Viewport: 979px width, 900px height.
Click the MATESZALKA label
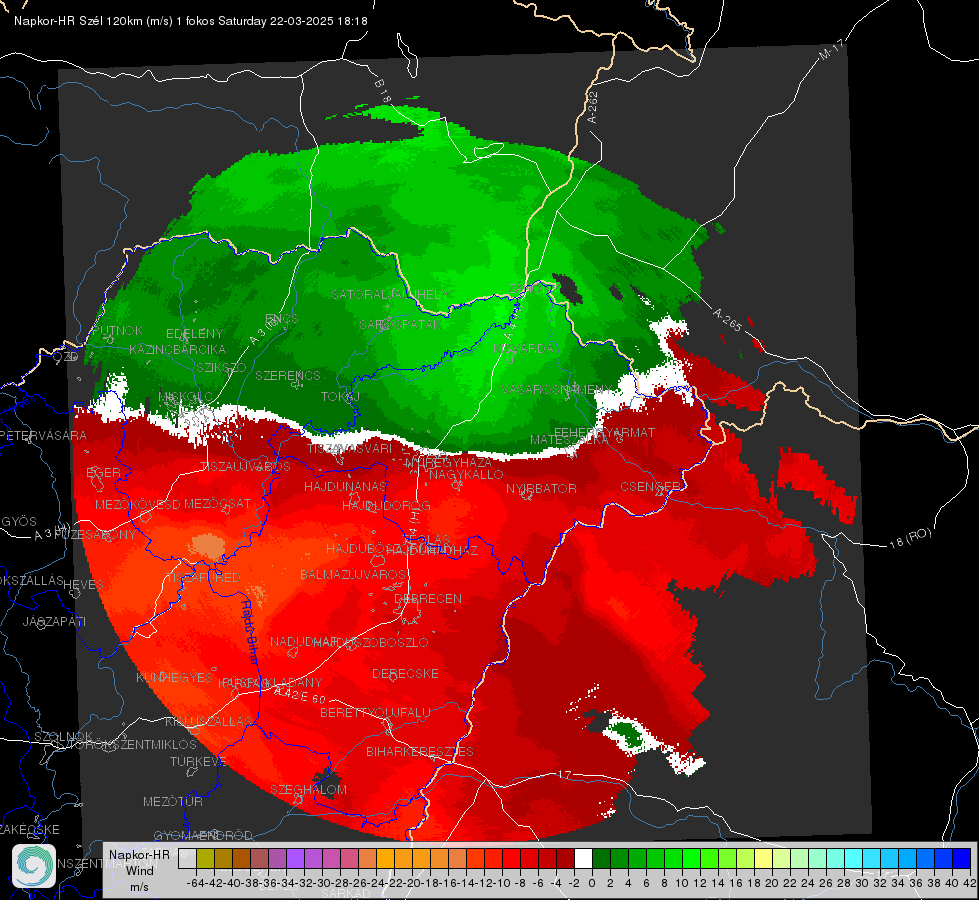pos(569,440)
